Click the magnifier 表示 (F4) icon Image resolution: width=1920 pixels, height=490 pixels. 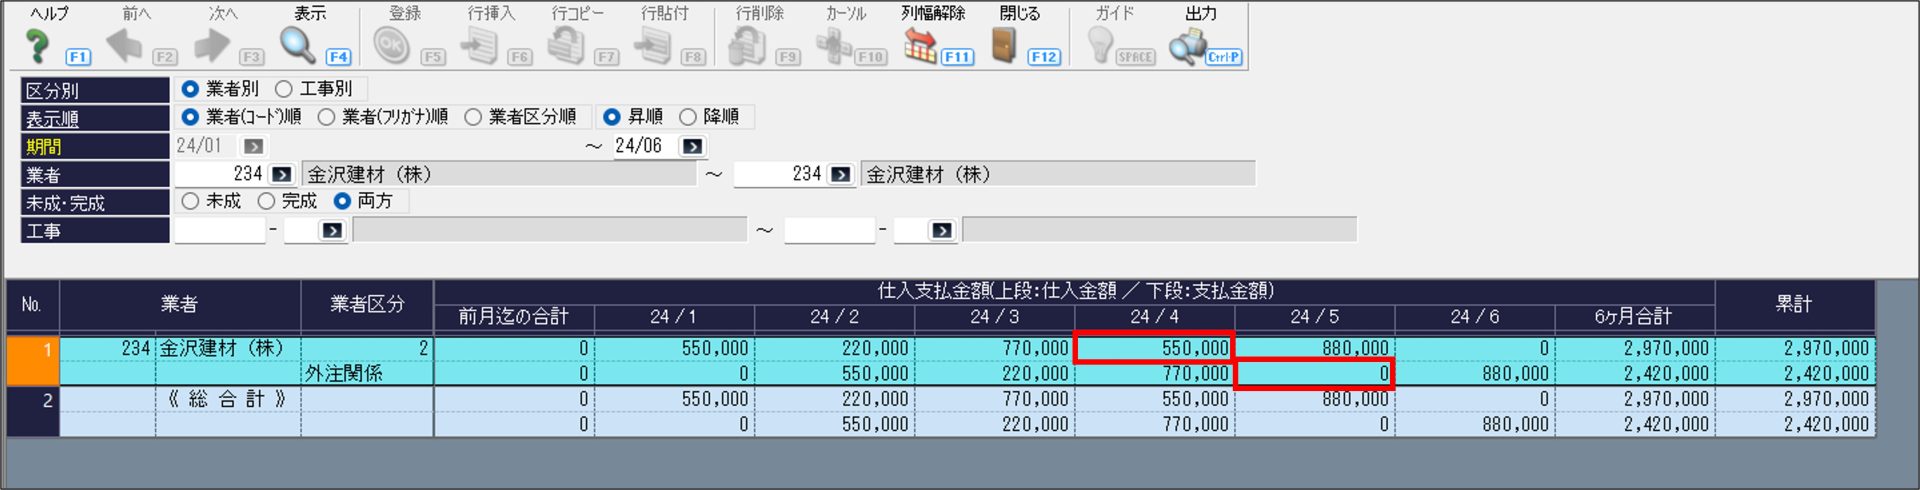click(298, 46)
